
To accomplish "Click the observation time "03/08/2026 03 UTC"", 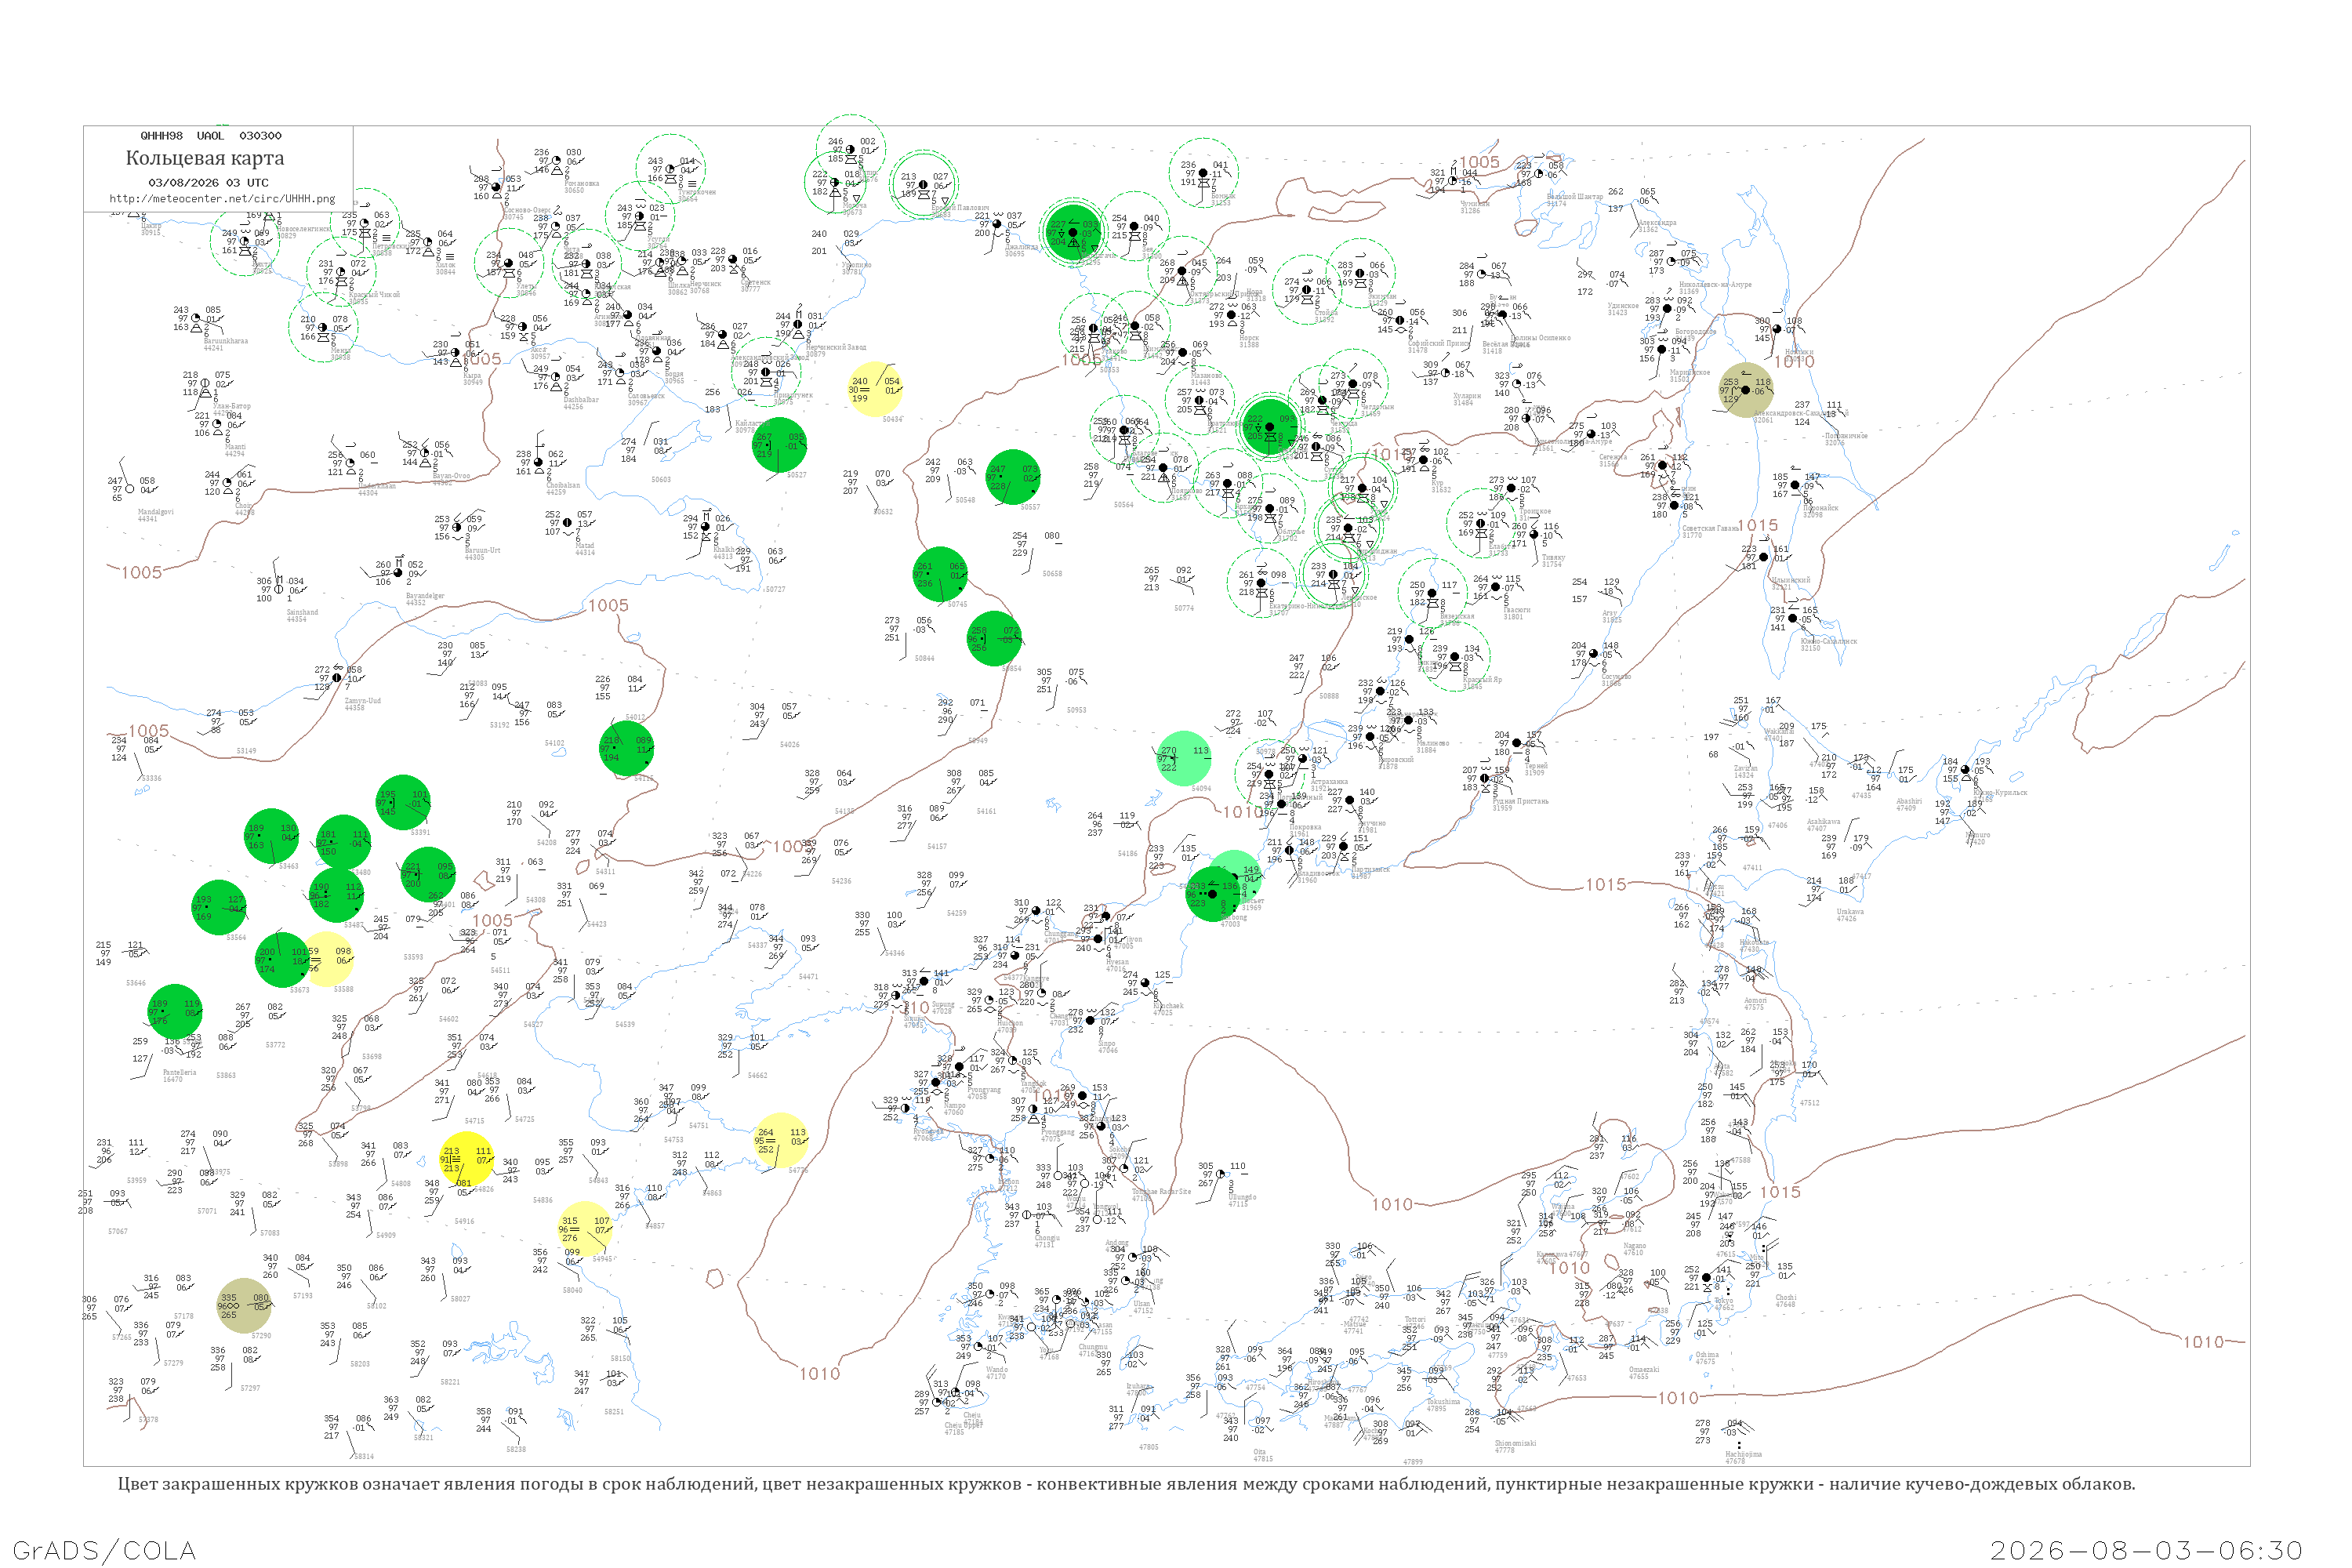I will point(208,183).
